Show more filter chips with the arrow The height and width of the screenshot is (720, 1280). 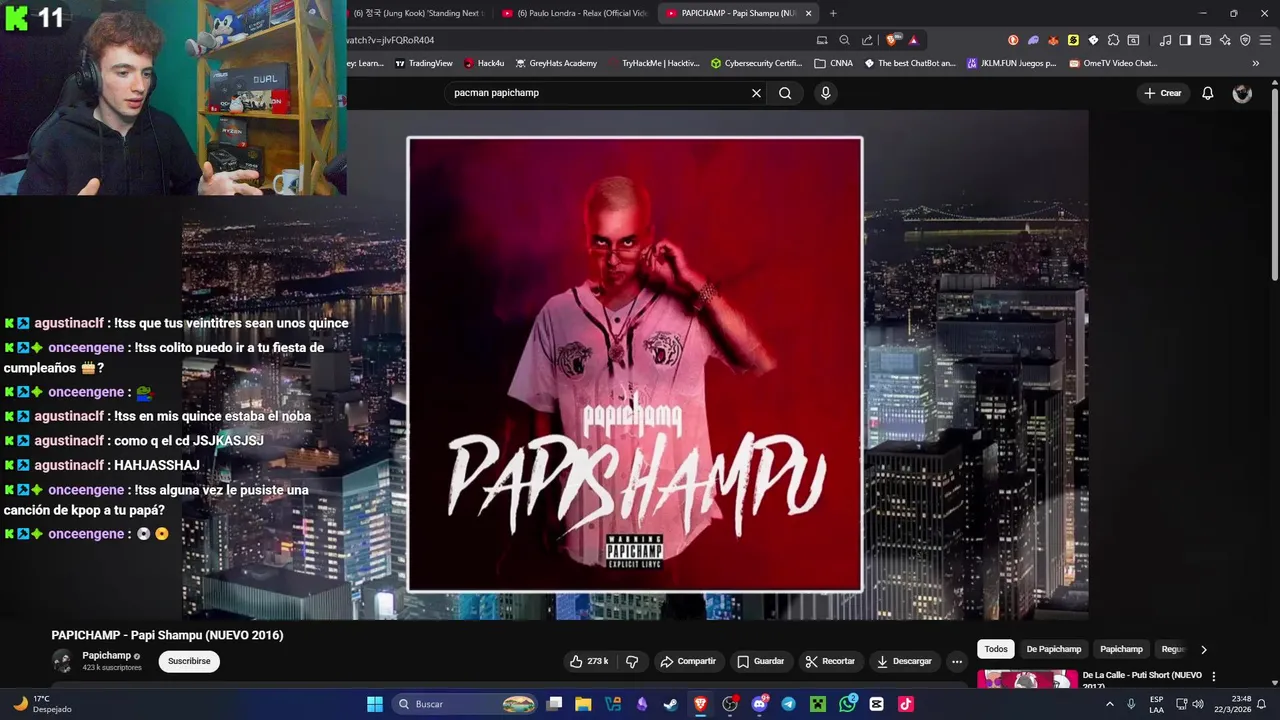point(1203,649)
